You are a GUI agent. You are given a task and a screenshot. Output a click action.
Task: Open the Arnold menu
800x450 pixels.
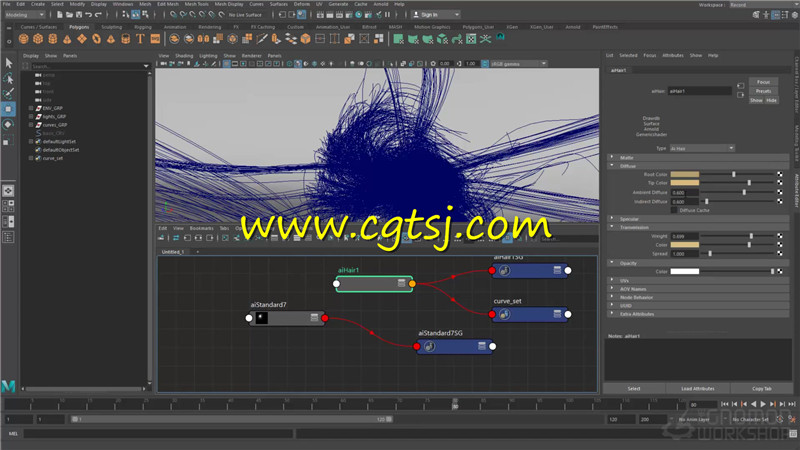(x=381, y=4)
